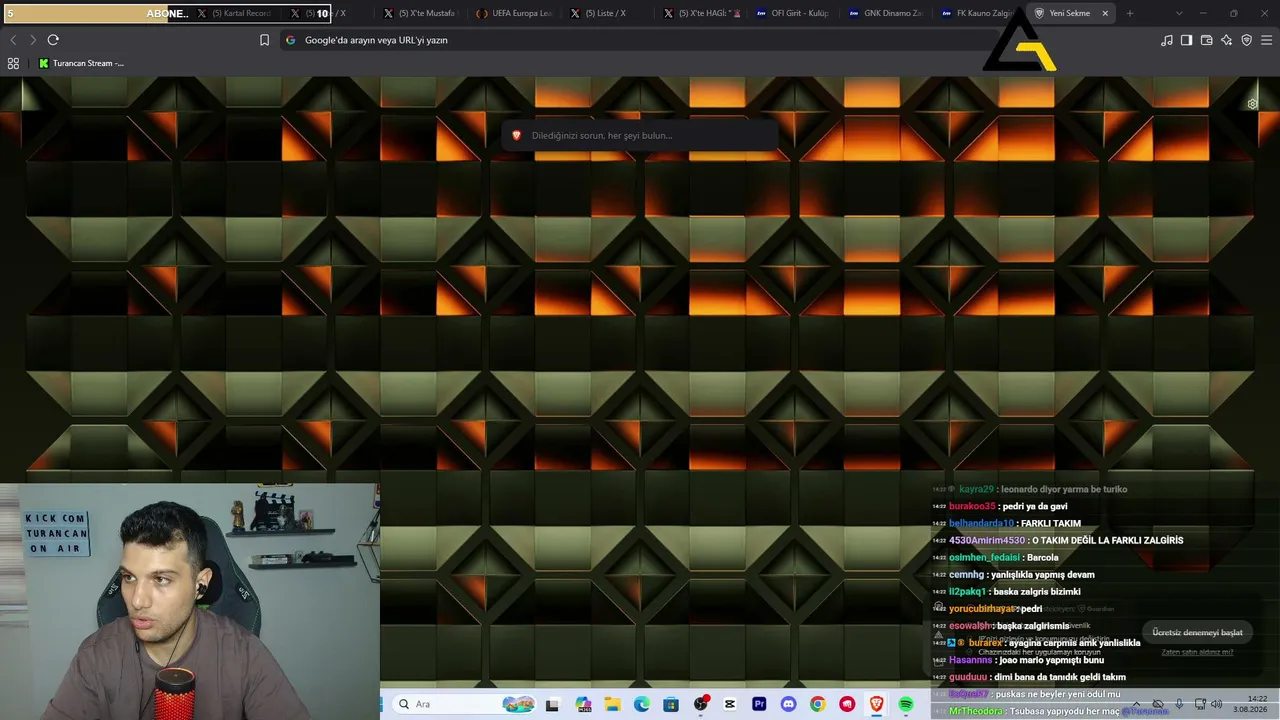The image size is (1280, 720).
Task: Expand the tab search dropdown arrow
Action: point(1179,13)
